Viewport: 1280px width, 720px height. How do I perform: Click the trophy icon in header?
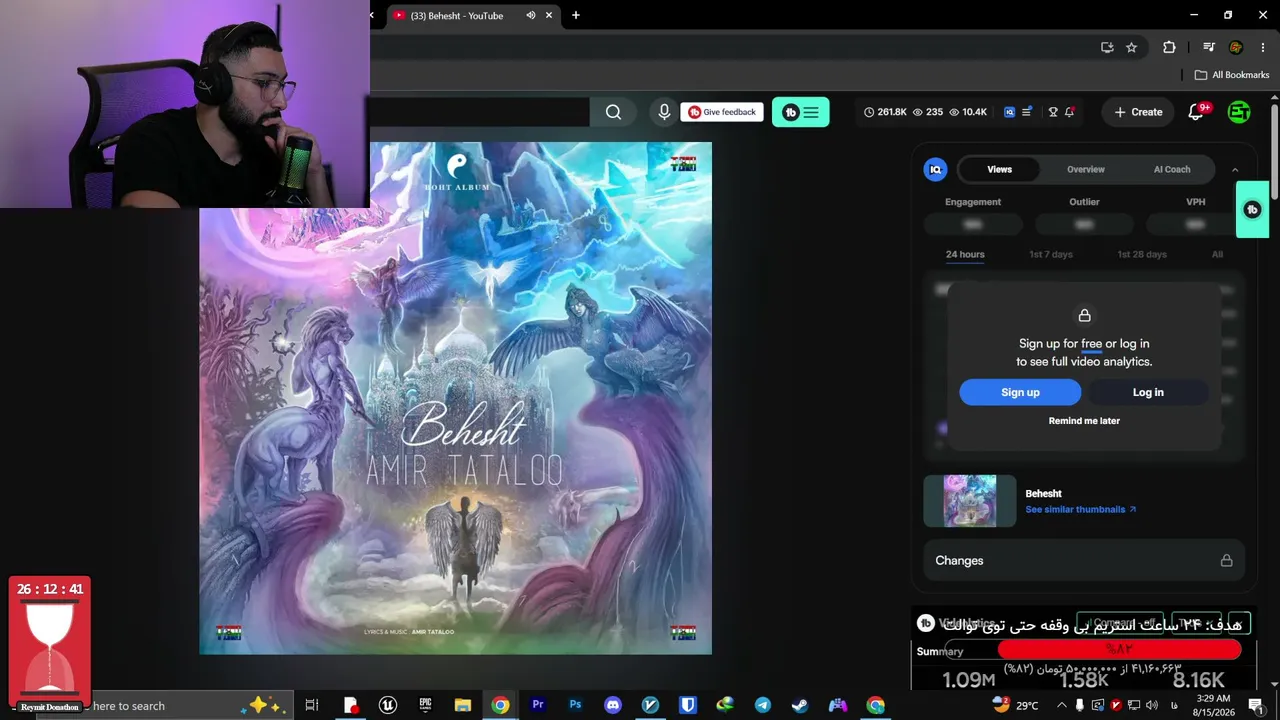point(1053,112)
